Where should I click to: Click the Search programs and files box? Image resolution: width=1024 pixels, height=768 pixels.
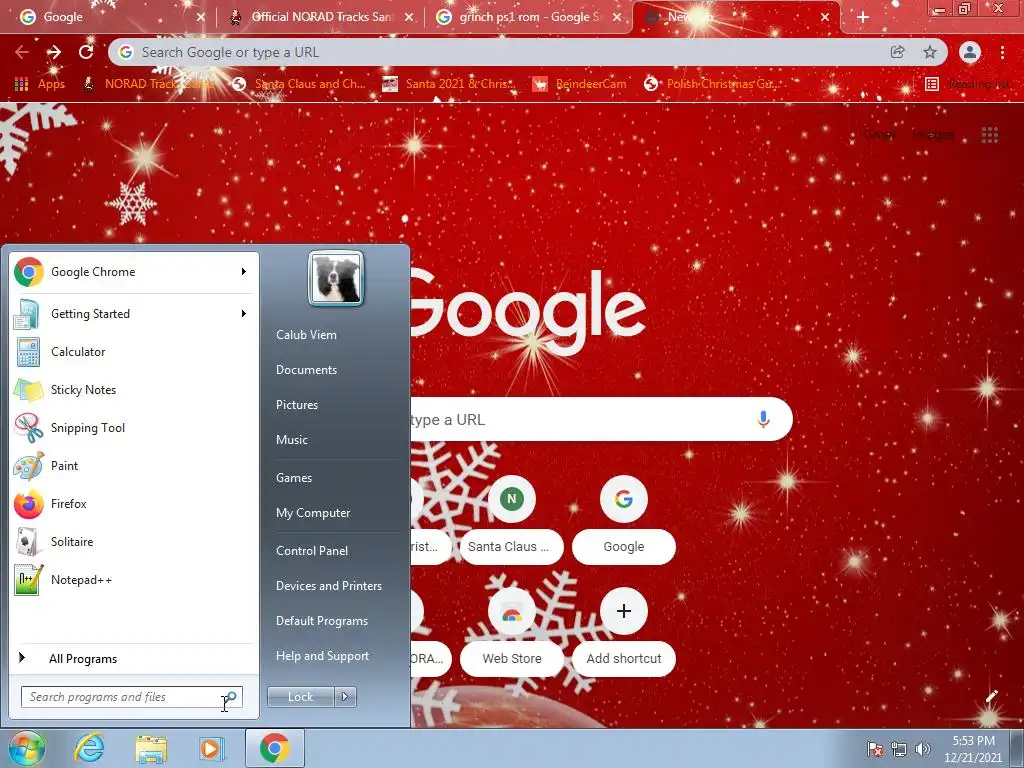point(131,697)
